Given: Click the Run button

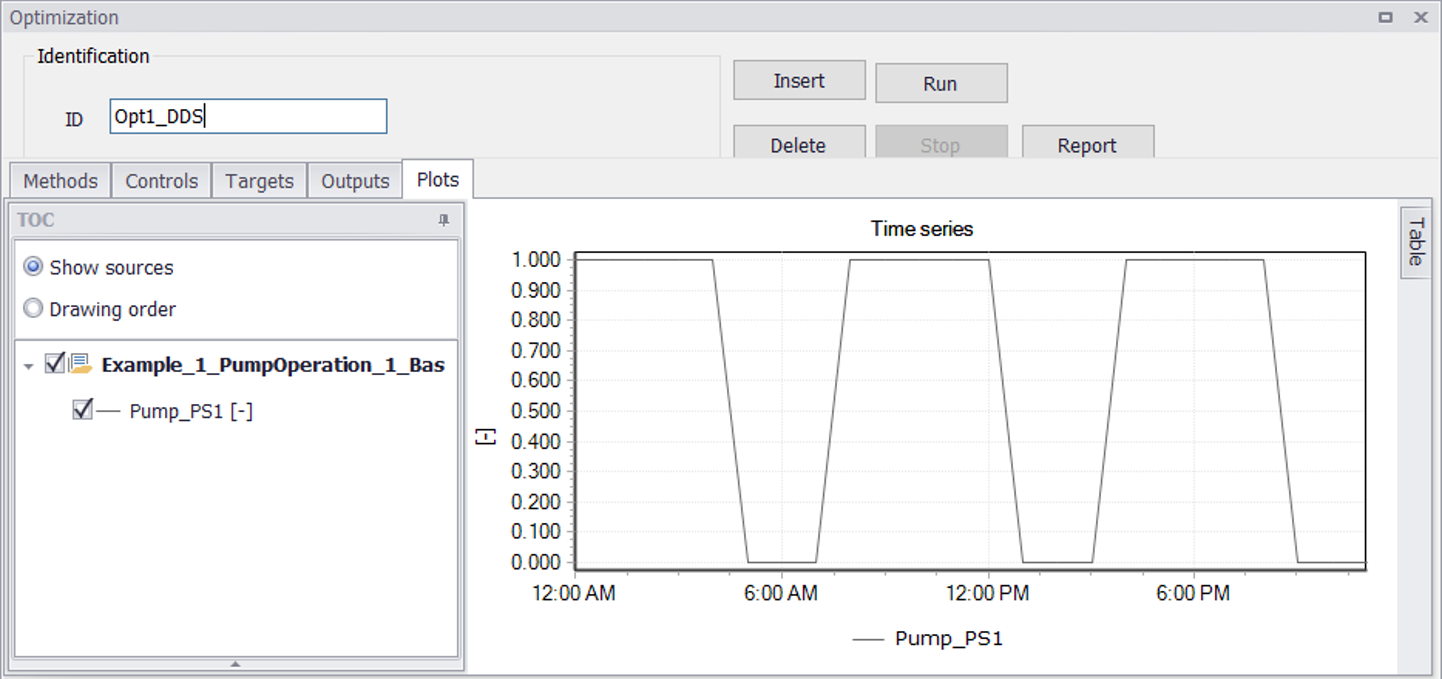Looking at the screenshot, I should tap(940, 84).
